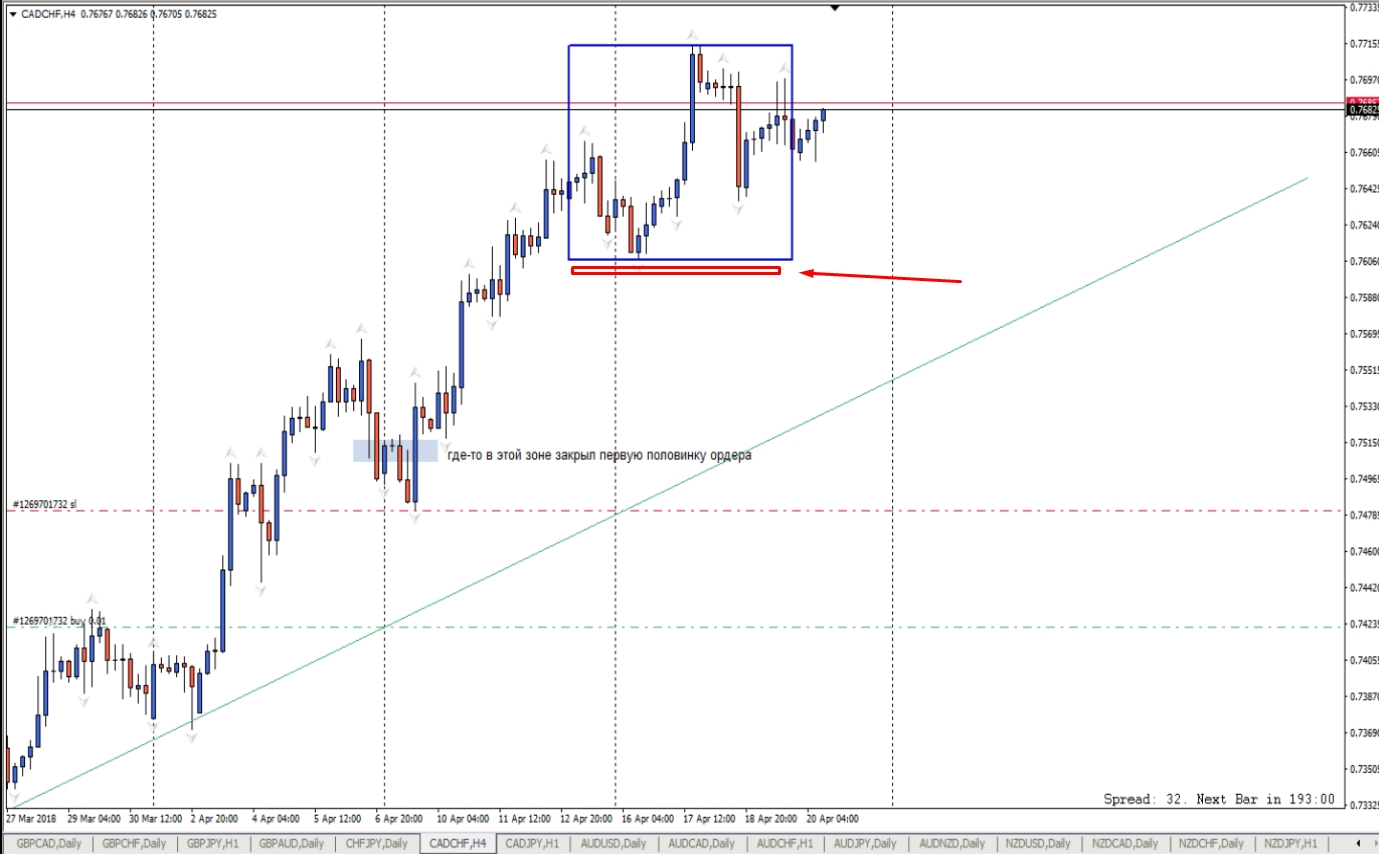The width and height of the screenshot is (1379, 854).
Task: Open the AUDJPY,Daily tab
Action: 866,843
